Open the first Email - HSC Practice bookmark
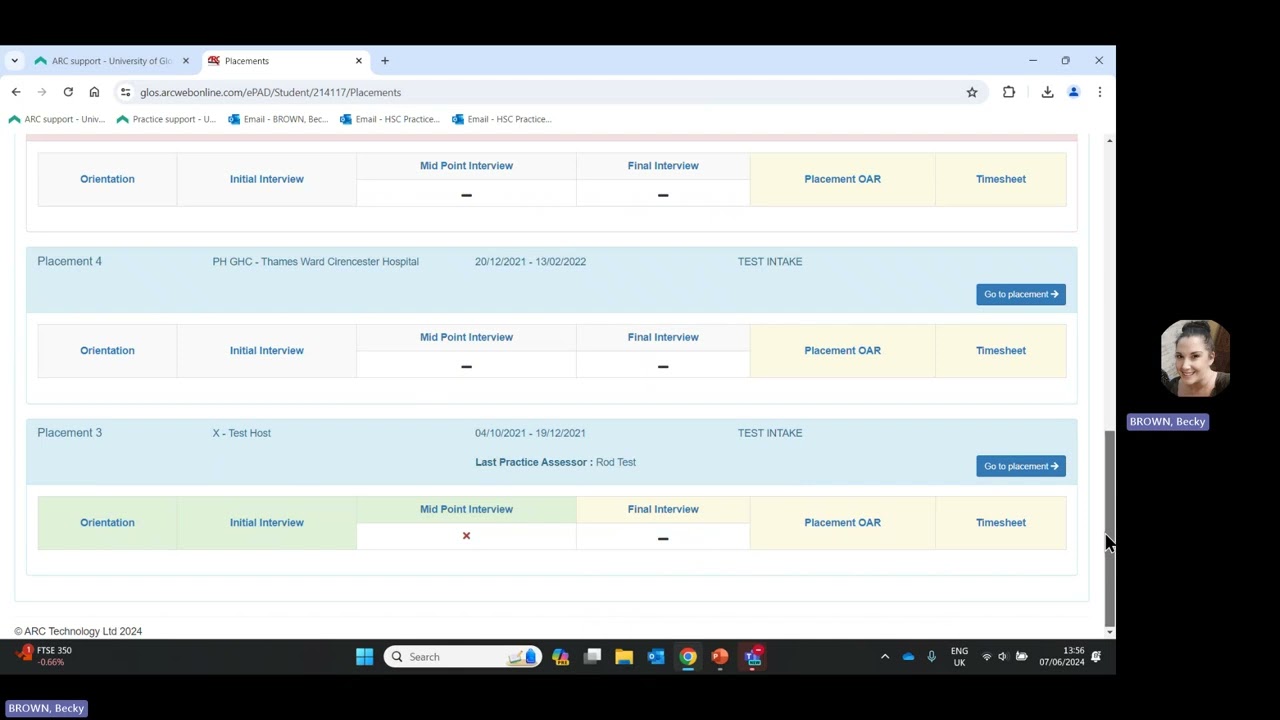The image size is (1280, 720). (x=390, y=119)
